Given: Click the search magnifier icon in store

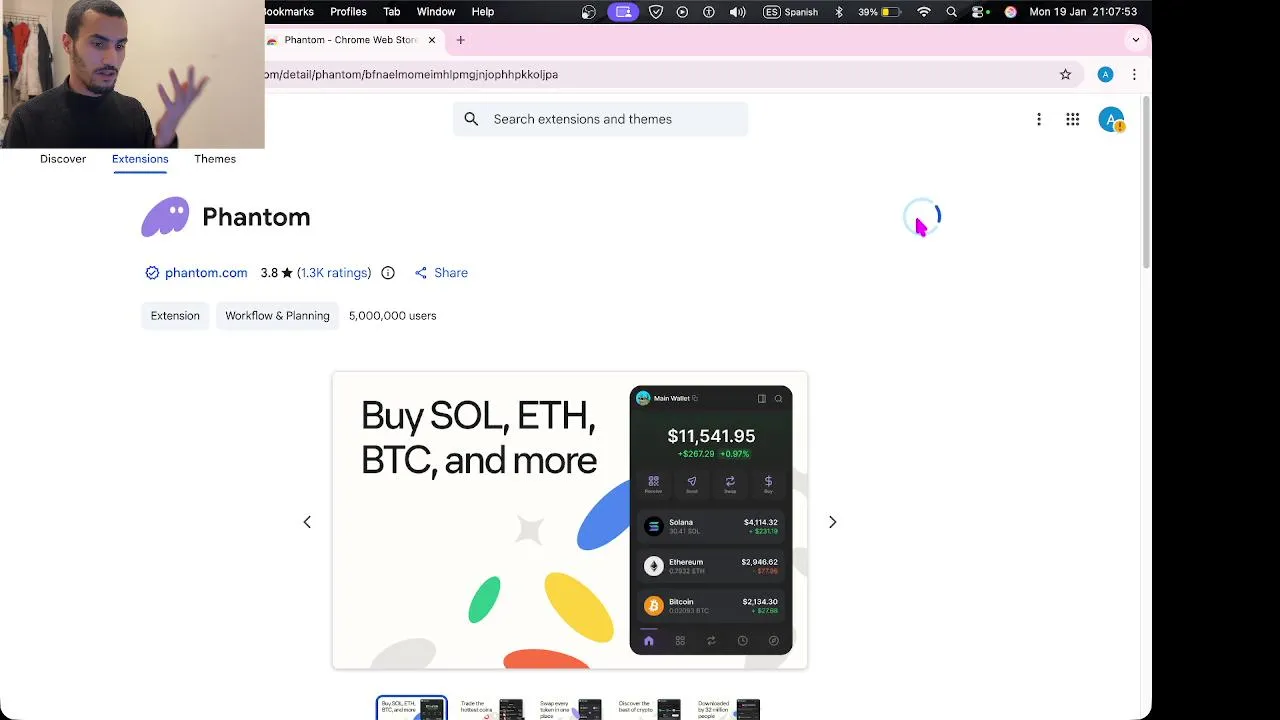Looking at the screenshot, I should tap(471, 119).
